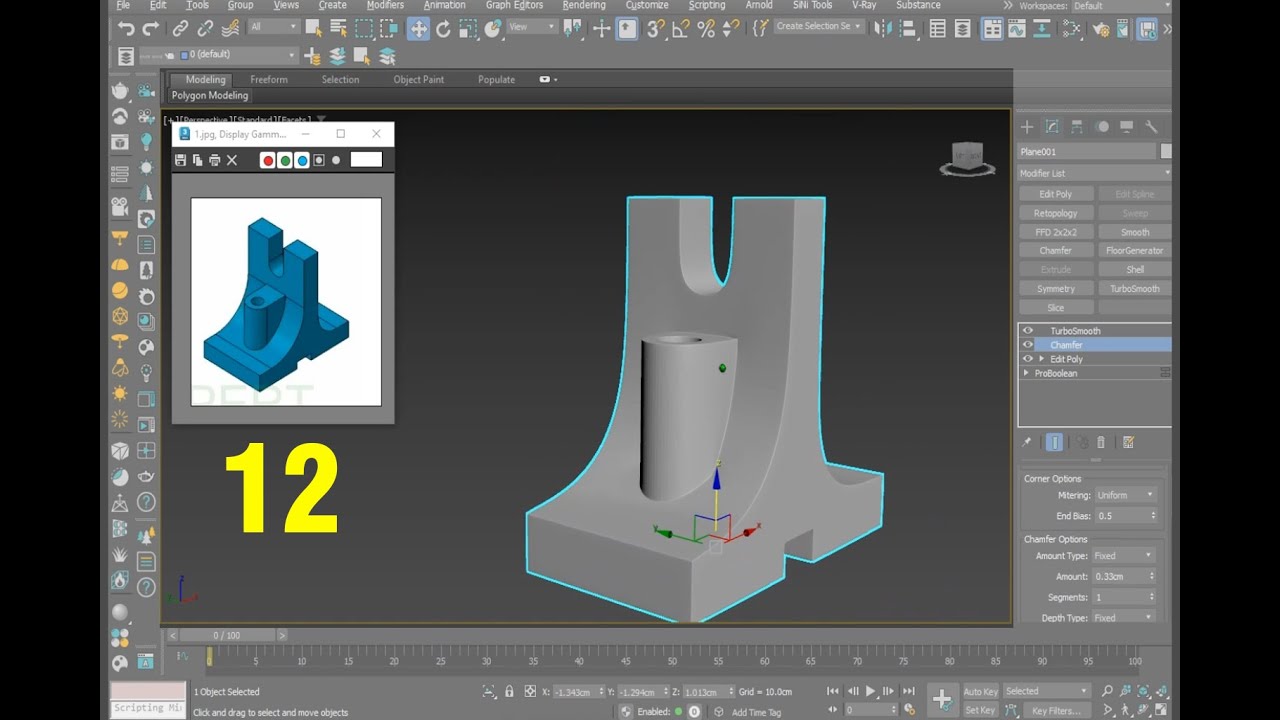Open the Render Setup teapot icon
The image size is (1280, 720).
(x=1100, y=29)
